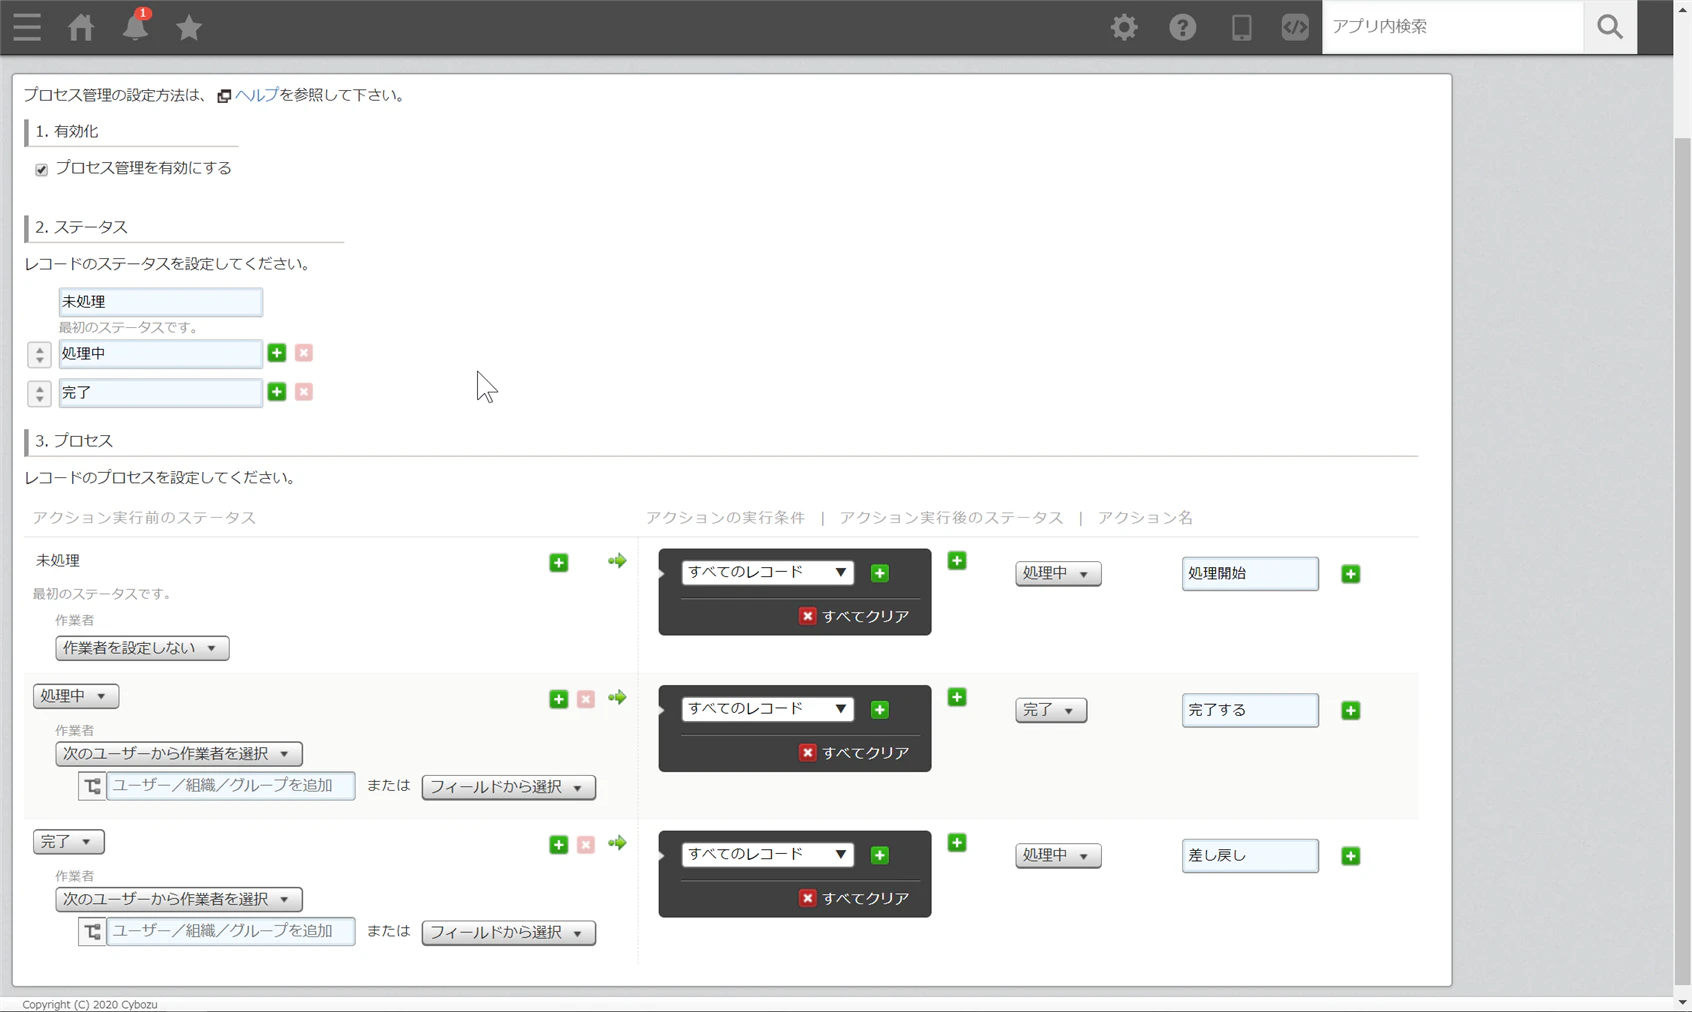Screen dimensions: 1692x1012
Task: Open すべてのレコード dropdown in 処理中 row
Action: pyautogui.click(x=768, y=709)
